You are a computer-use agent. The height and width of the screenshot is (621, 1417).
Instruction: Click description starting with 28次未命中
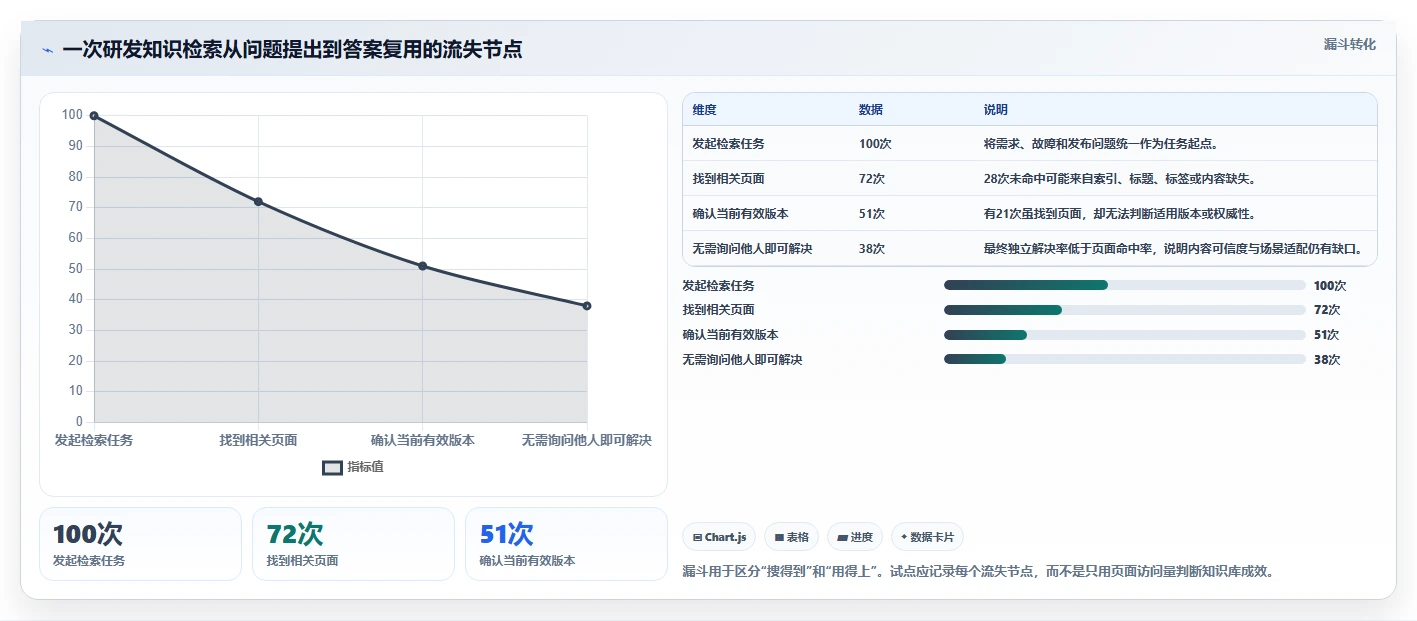(x=1120, y=179)
